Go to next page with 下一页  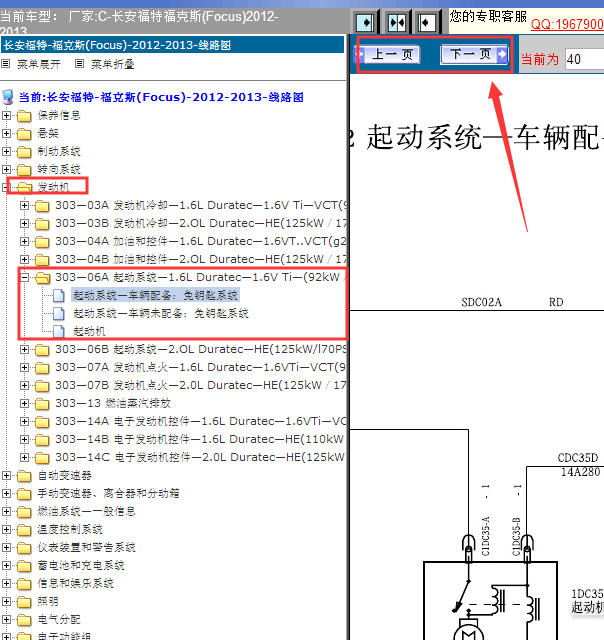click(x=474, y=54)
